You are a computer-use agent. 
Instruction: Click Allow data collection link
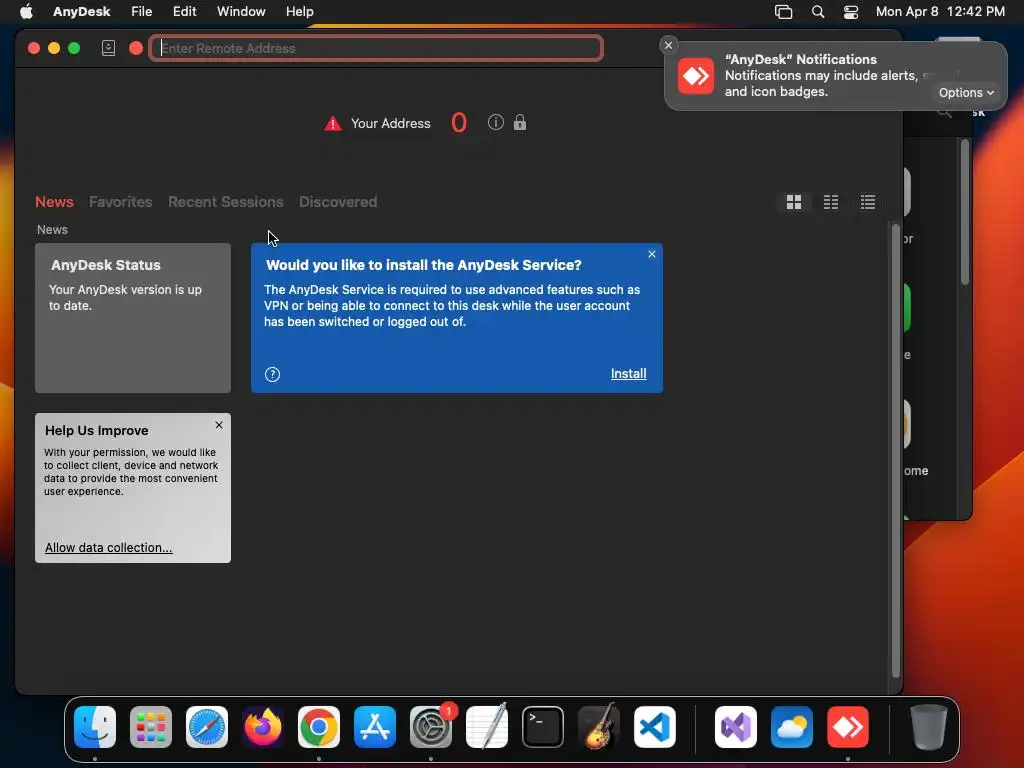tap(108, 547)
